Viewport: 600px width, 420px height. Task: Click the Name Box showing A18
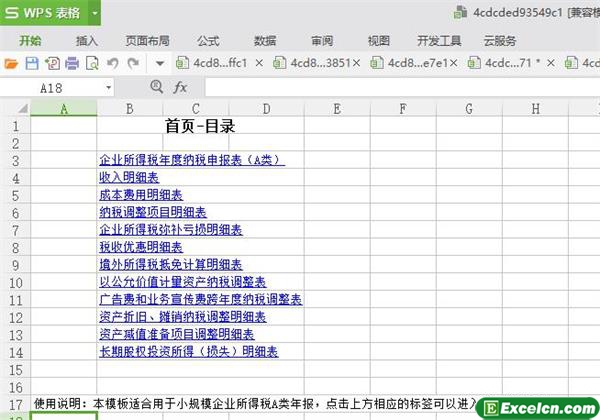point(52,88)
